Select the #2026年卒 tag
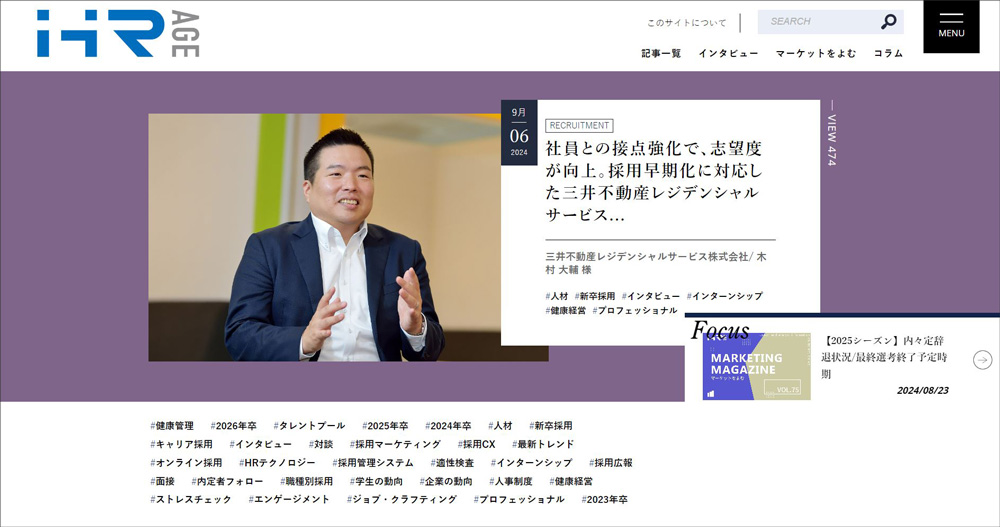This screenshot has height=527, width=1000. click(x=233, y=426)
